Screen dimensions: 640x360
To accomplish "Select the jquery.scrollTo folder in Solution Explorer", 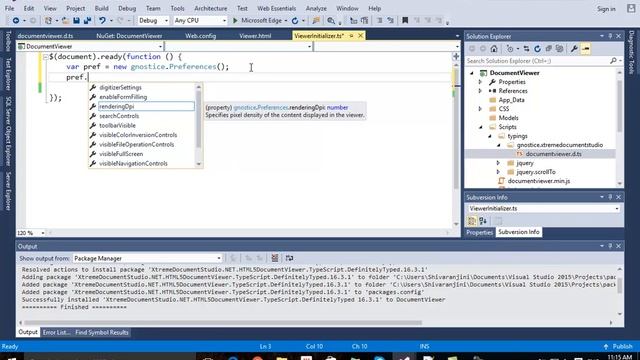I will pos(536,172).
